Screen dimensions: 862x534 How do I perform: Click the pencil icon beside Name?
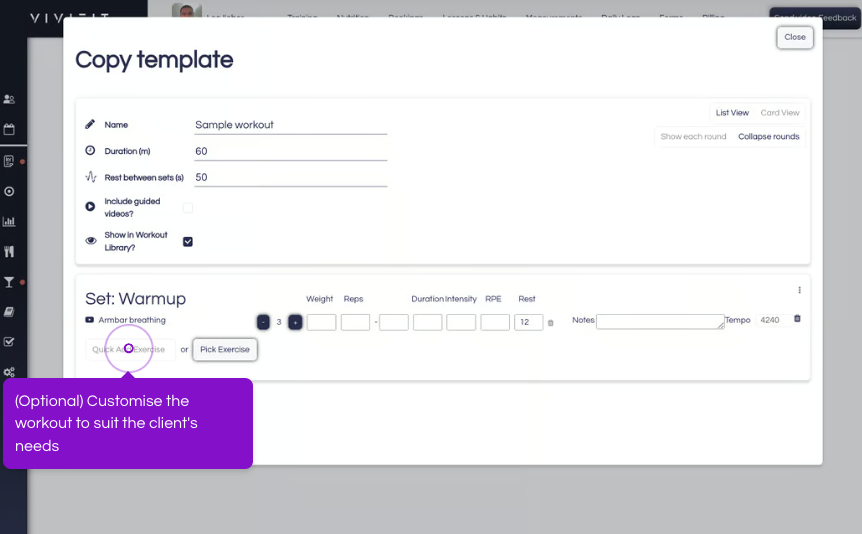pyautogui.click(x=90, y=124)
